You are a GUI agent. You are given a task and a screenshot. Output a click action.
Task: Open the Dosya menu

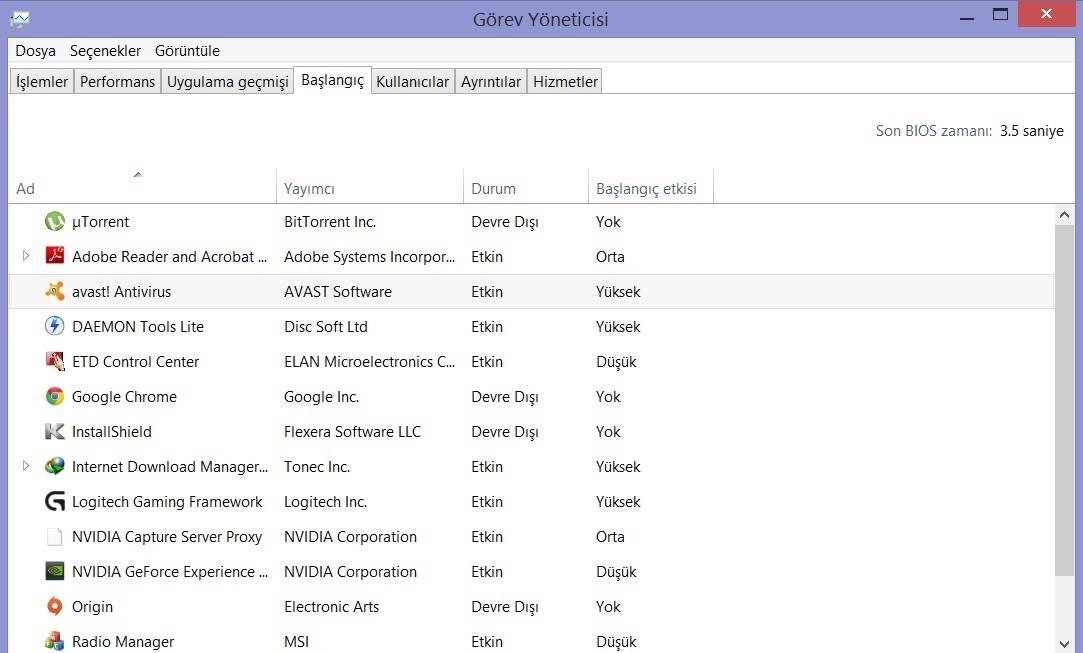[35, 50]
